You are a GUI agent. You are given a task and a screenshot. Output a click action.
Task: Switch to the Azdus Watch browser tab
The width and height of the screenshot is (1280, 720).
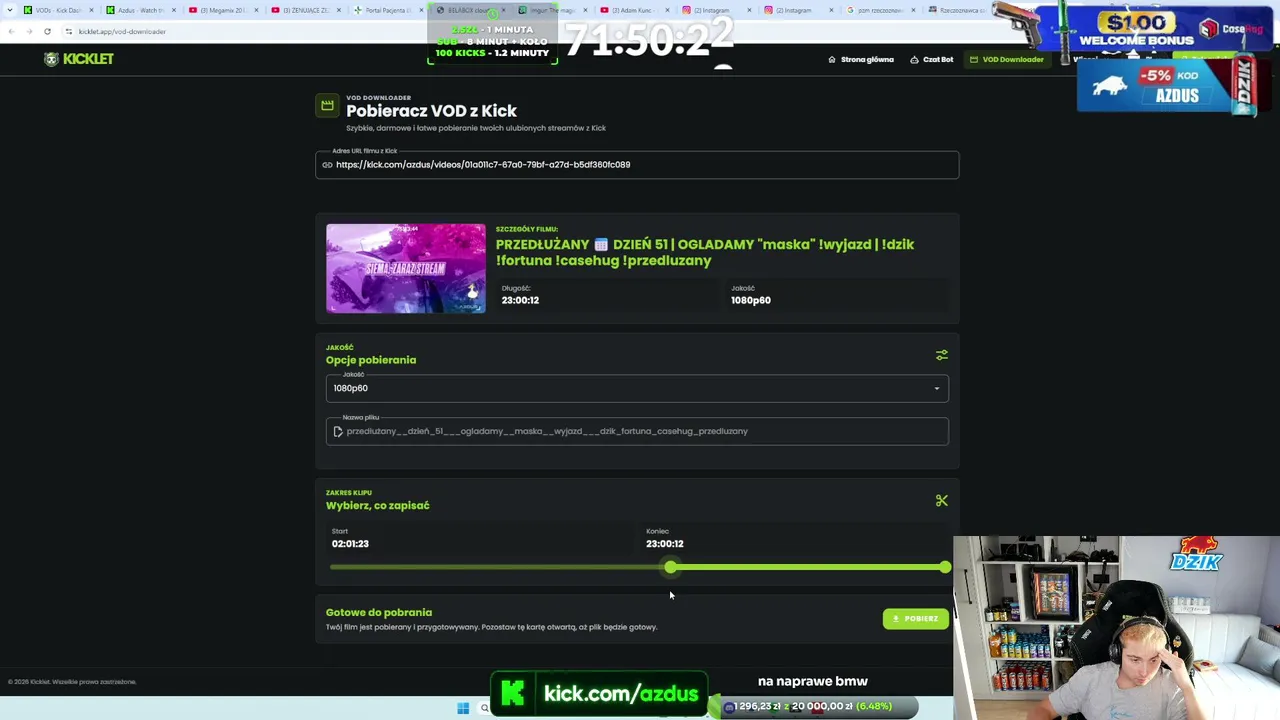point(139,10)
